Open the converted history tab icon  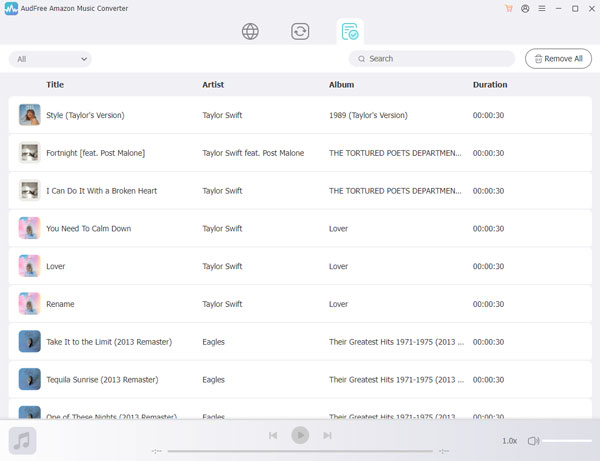[x=350, y=31]
